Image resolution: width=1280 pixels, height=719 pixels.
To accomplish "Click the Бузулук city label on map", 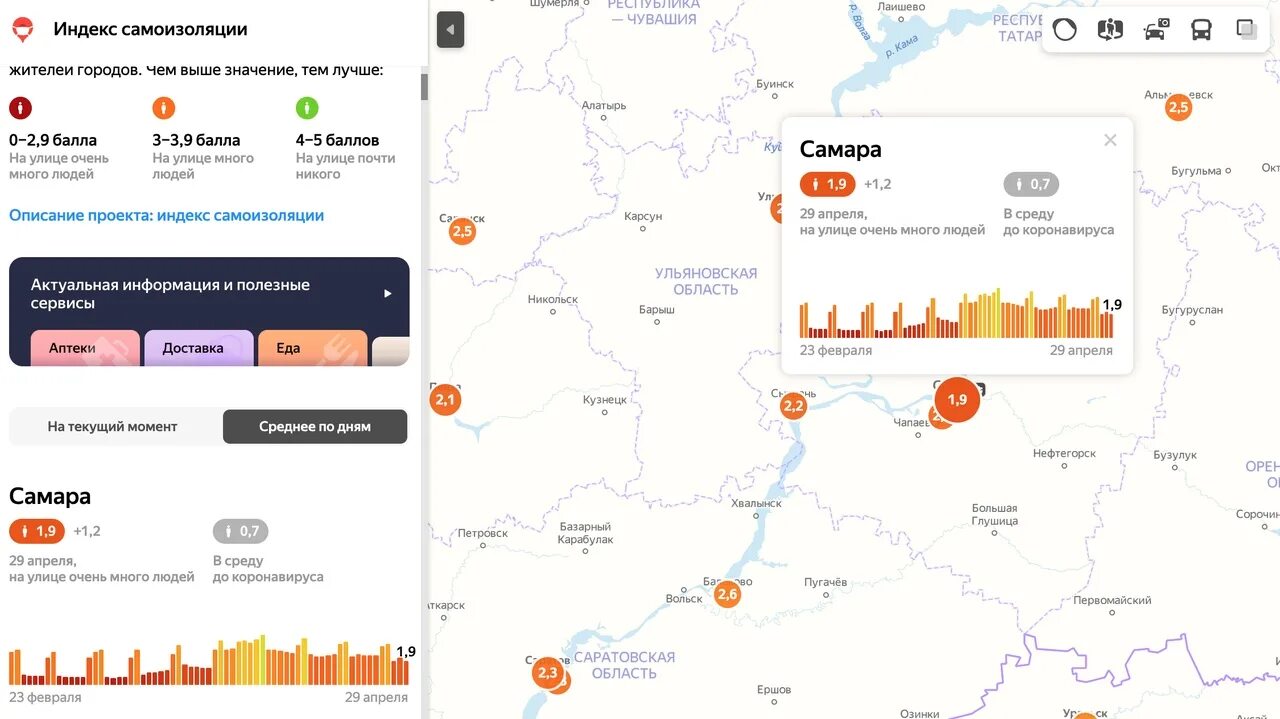I will pos(1175,455).
